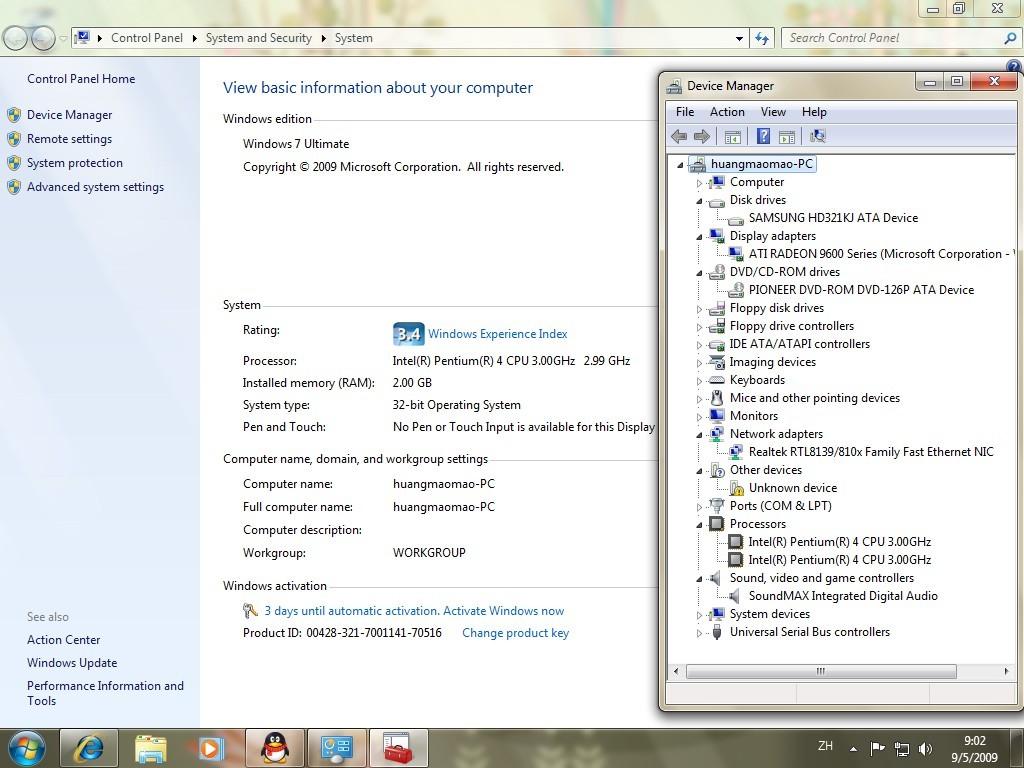Screen dimensions: 1024x768
Task: Expand Universal Serial Bus controllers node
Action: (699, 632)
